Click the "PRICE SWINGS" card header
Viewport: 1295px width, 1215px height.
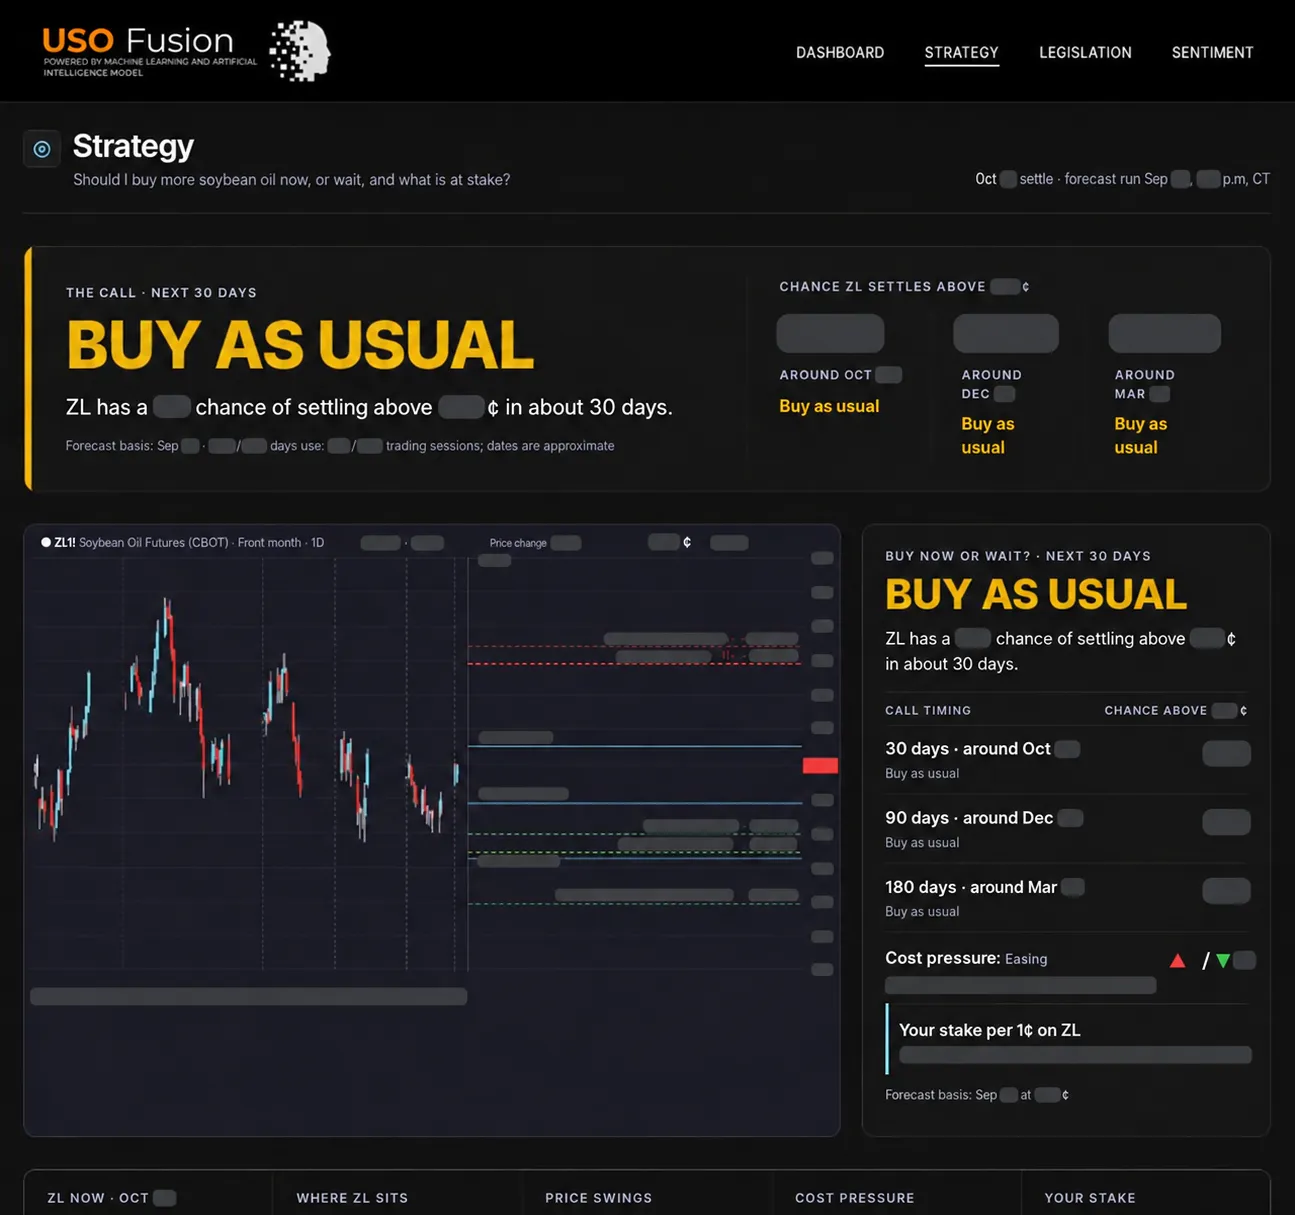point(598,1198)
